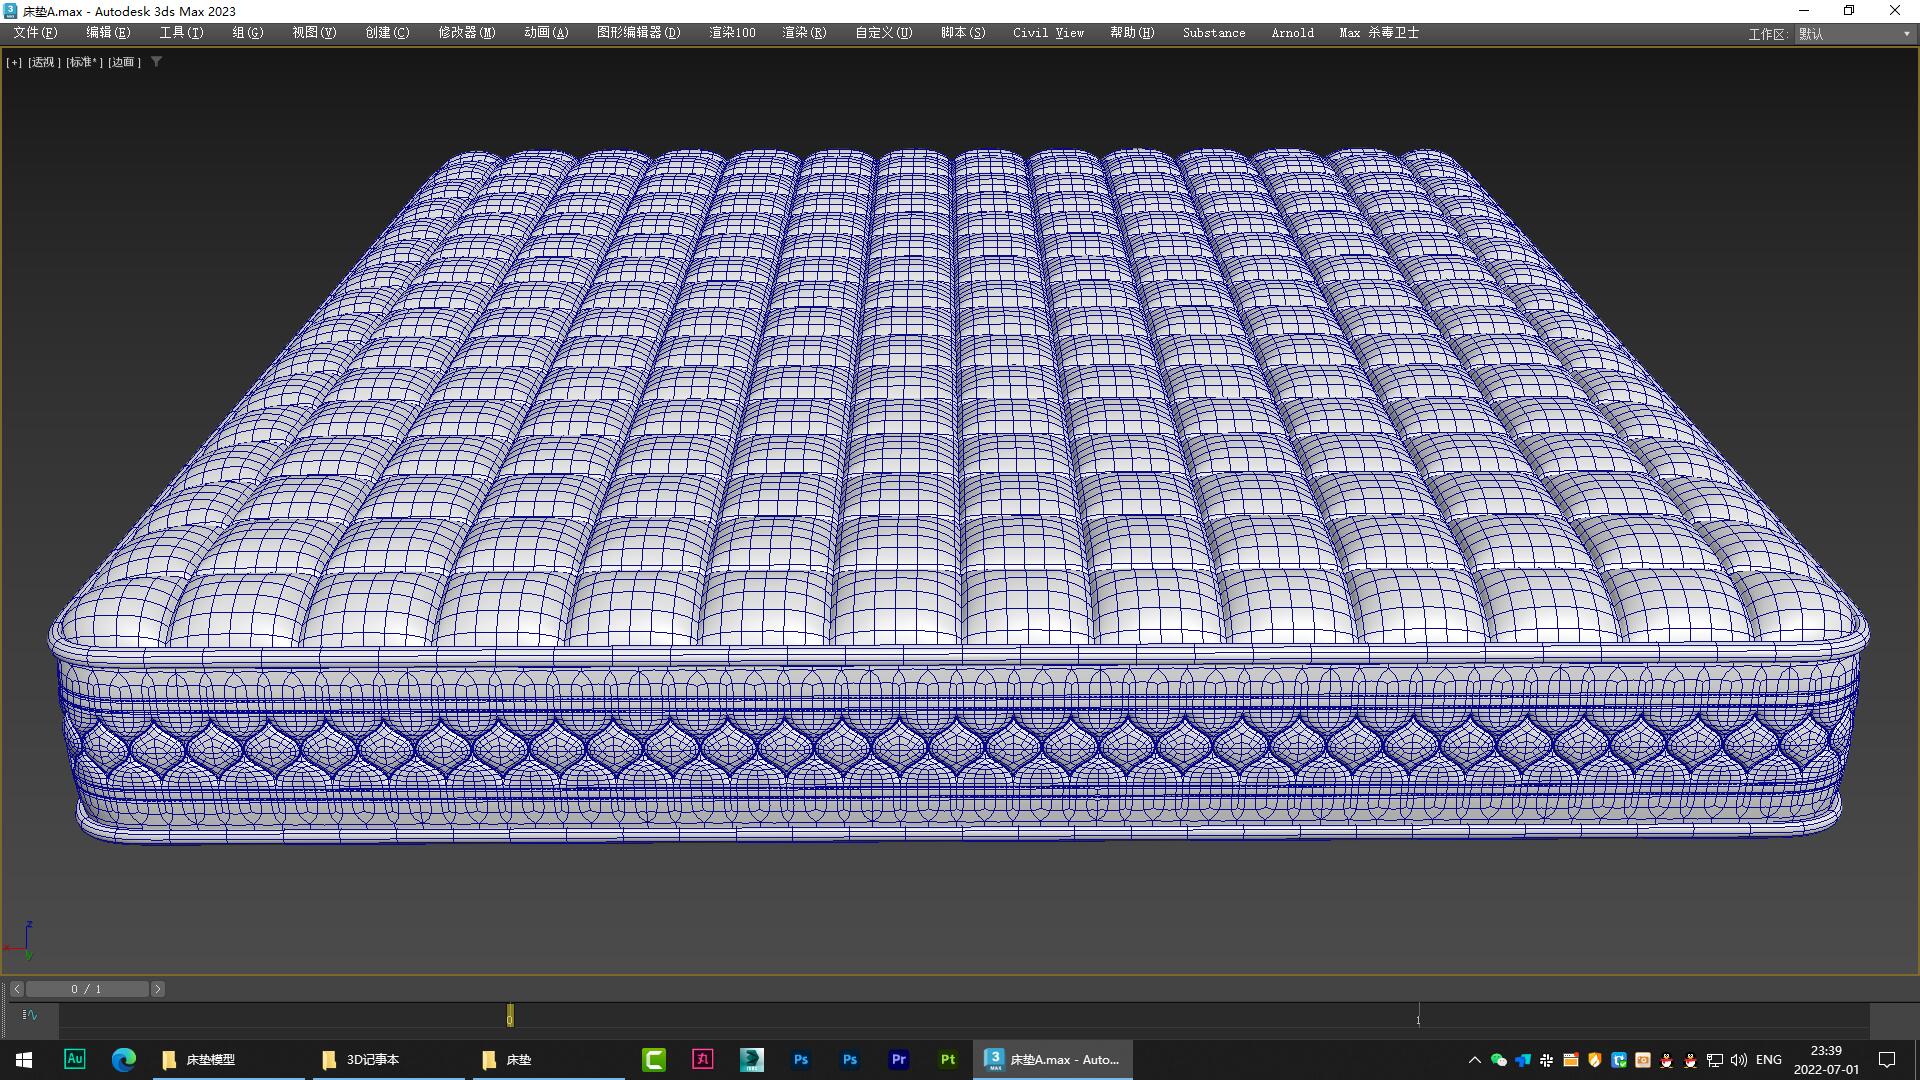1920x1080 pixels.
Task: Click the next frame arrow in the timeline
Action: pos(157,988)
